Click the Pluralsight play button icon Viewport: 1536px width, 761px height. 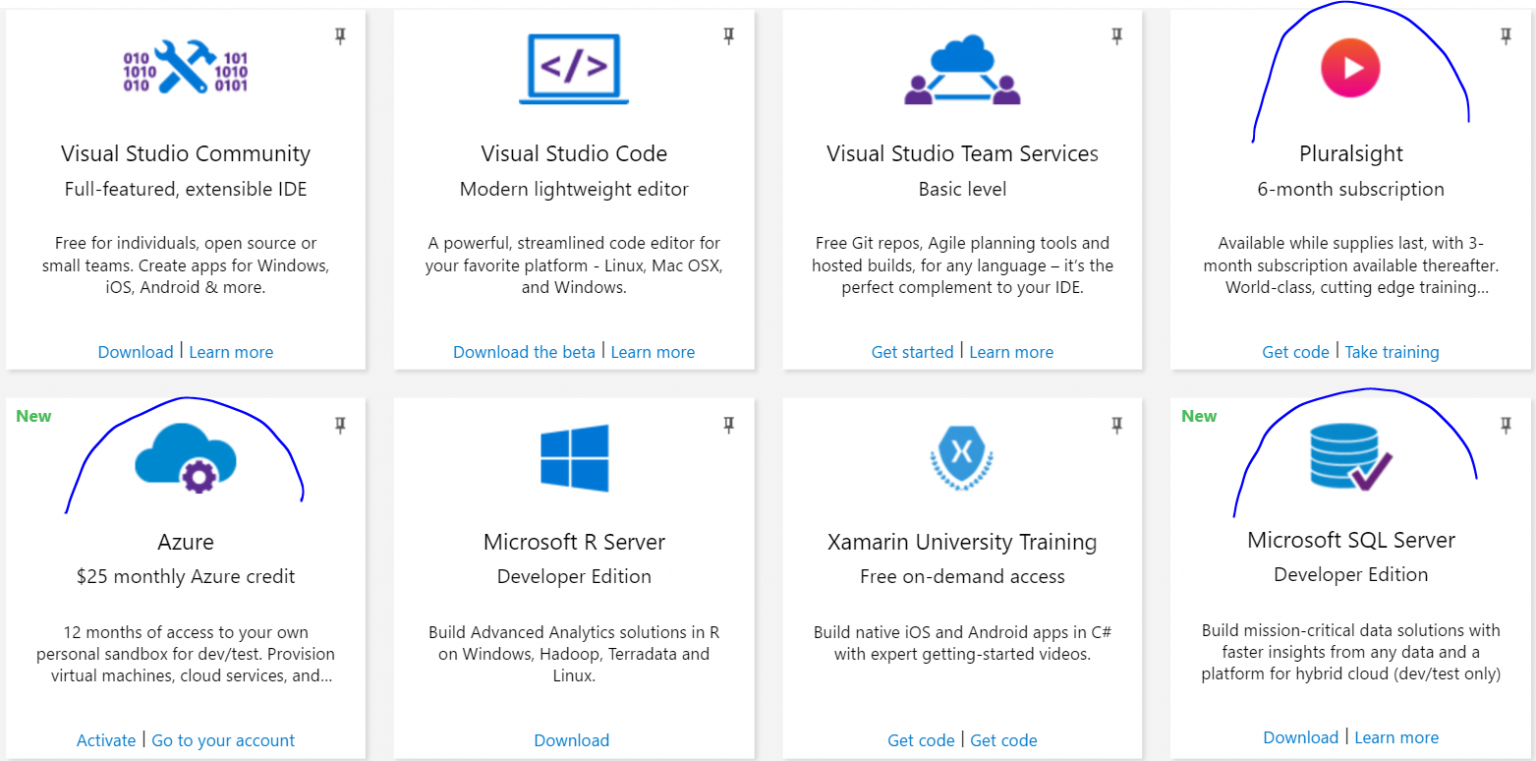click(x=1351, y=67)
